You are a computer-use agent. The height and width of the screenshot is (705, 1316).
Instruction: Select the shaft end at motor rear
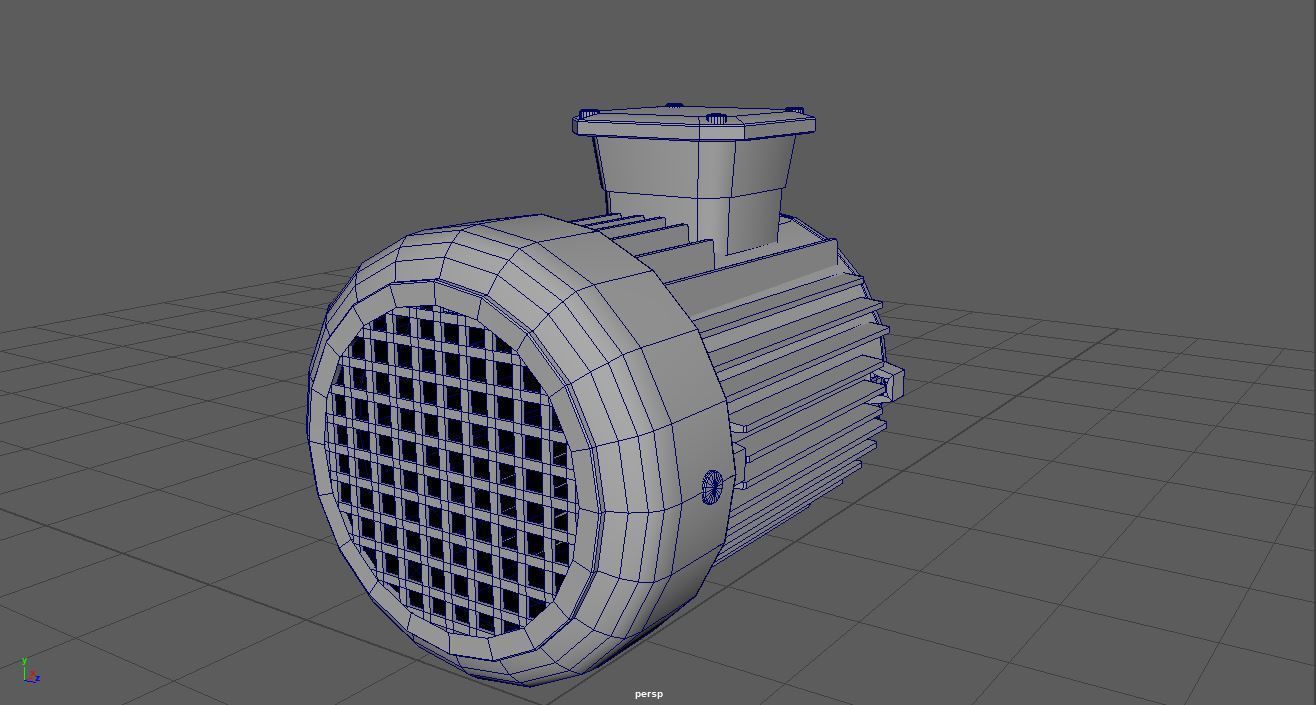click(x=887, y=382)
